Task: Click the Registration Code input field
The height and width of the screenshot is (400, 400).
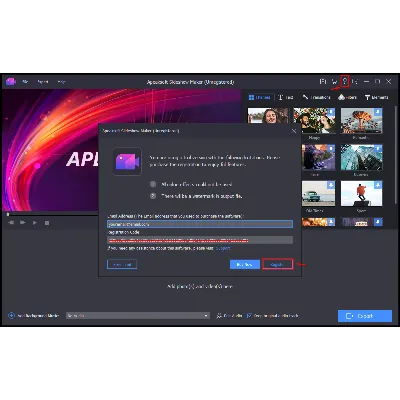Action: click(x=200, y=240)
